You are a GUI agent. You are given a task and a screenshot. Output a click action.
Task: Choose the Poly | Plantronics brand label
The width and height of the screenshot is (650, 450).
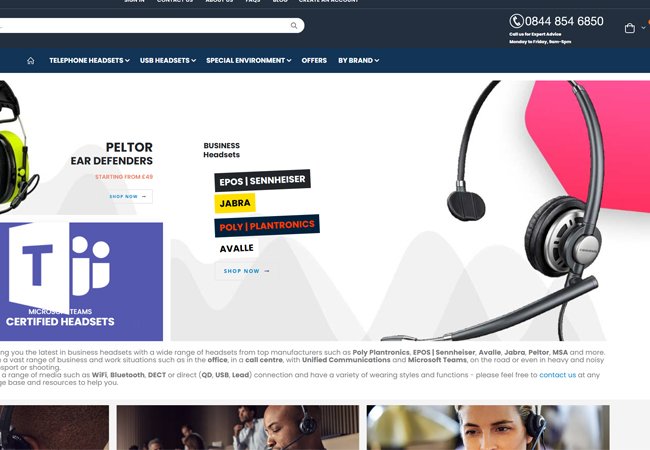[267, 225]
